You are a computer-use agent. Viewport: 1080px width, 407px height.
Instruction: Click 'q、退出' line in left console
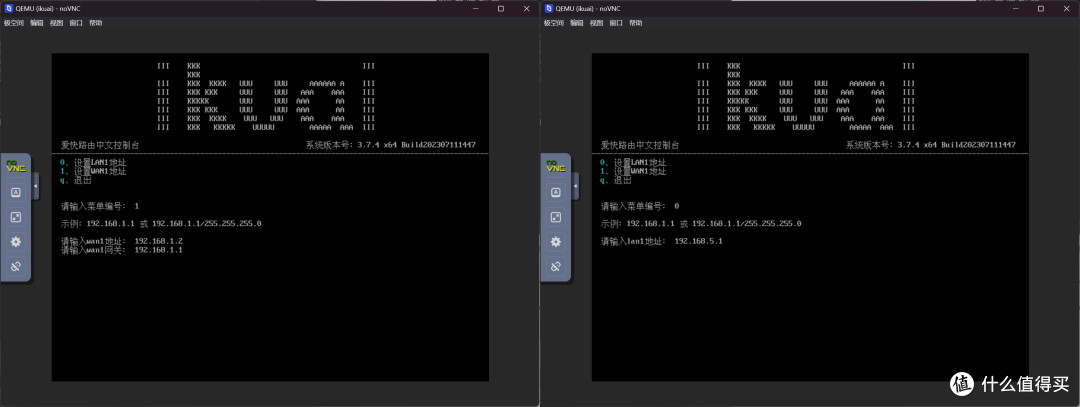click(76, 180)
